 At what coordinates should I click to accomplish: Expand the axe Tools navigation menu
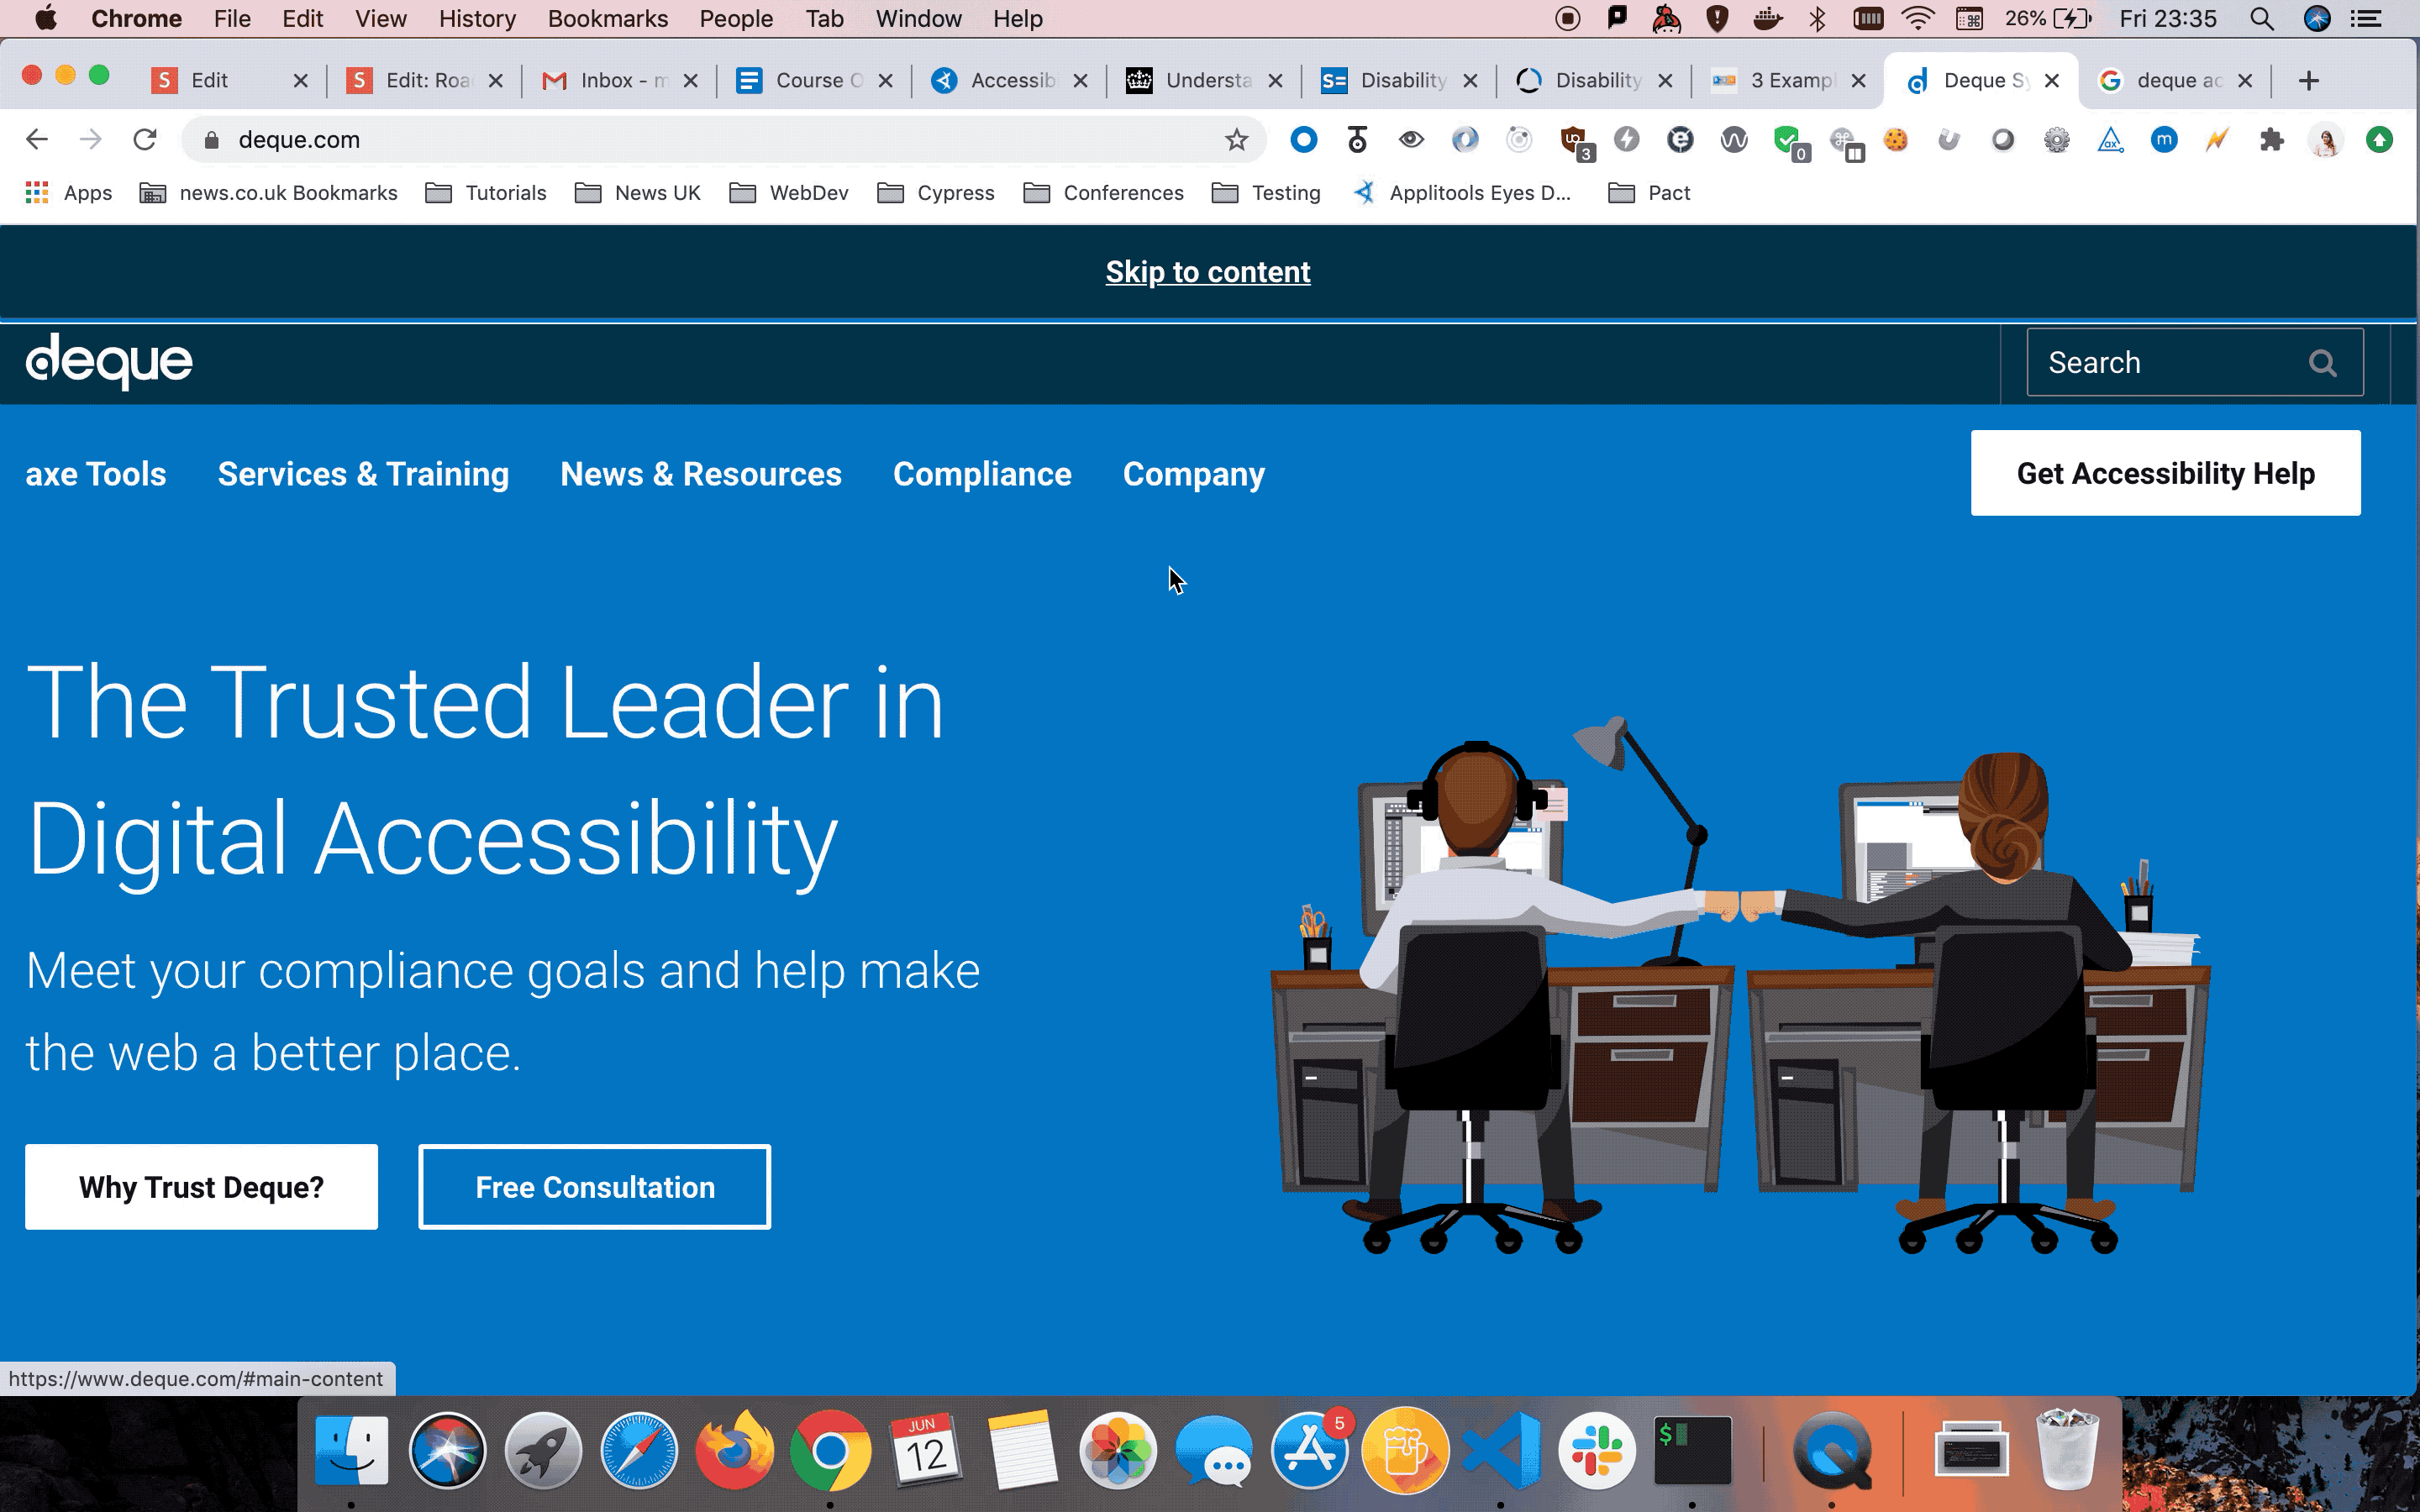click(96, 474)
